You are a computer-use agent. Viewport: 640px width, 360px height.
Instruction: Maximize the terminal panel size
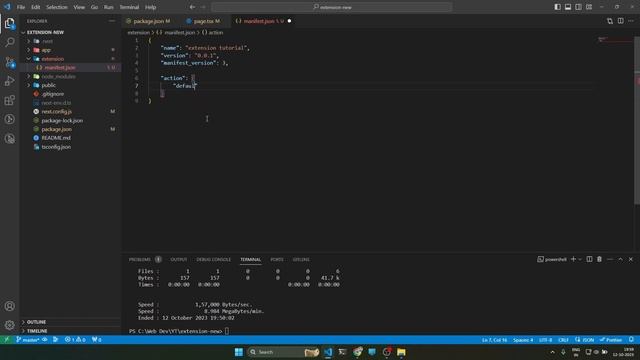[x=620, y=259]
